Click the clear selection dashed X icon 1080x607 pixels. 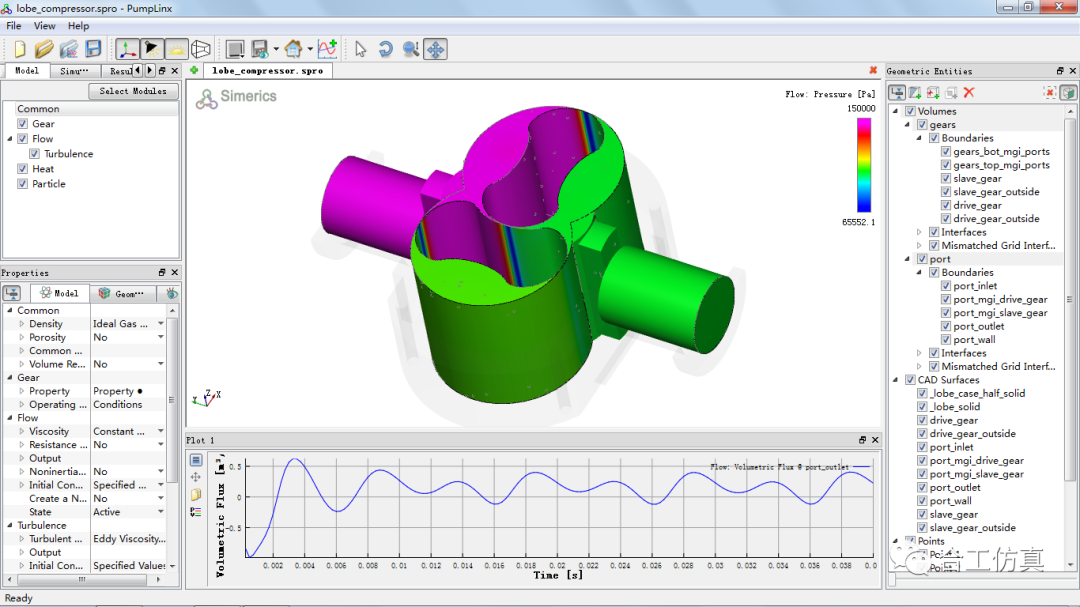(1050, 92)
